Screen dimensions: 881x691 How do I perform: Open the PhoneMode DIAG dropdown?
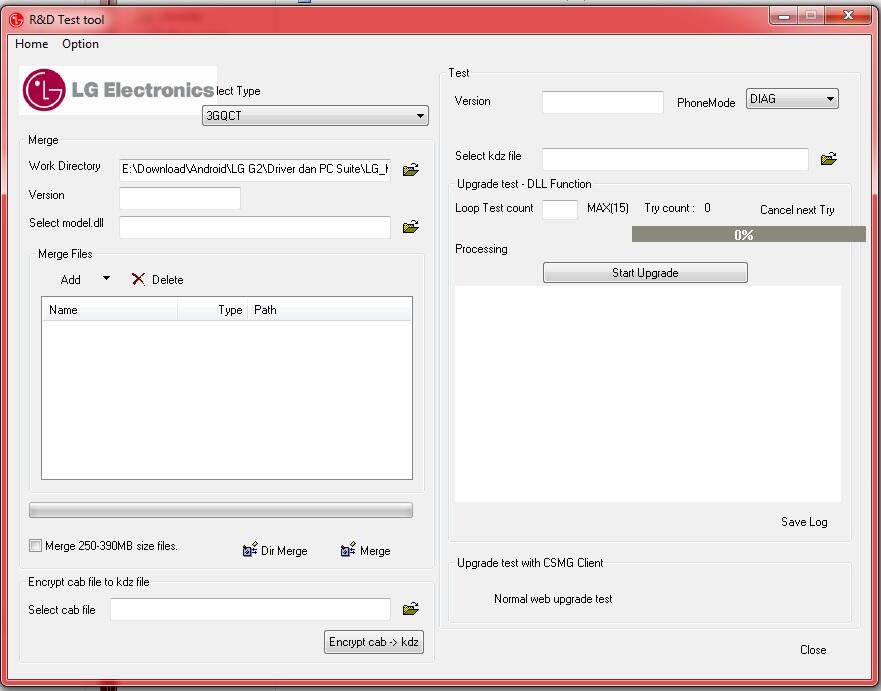tap(792, 99)
